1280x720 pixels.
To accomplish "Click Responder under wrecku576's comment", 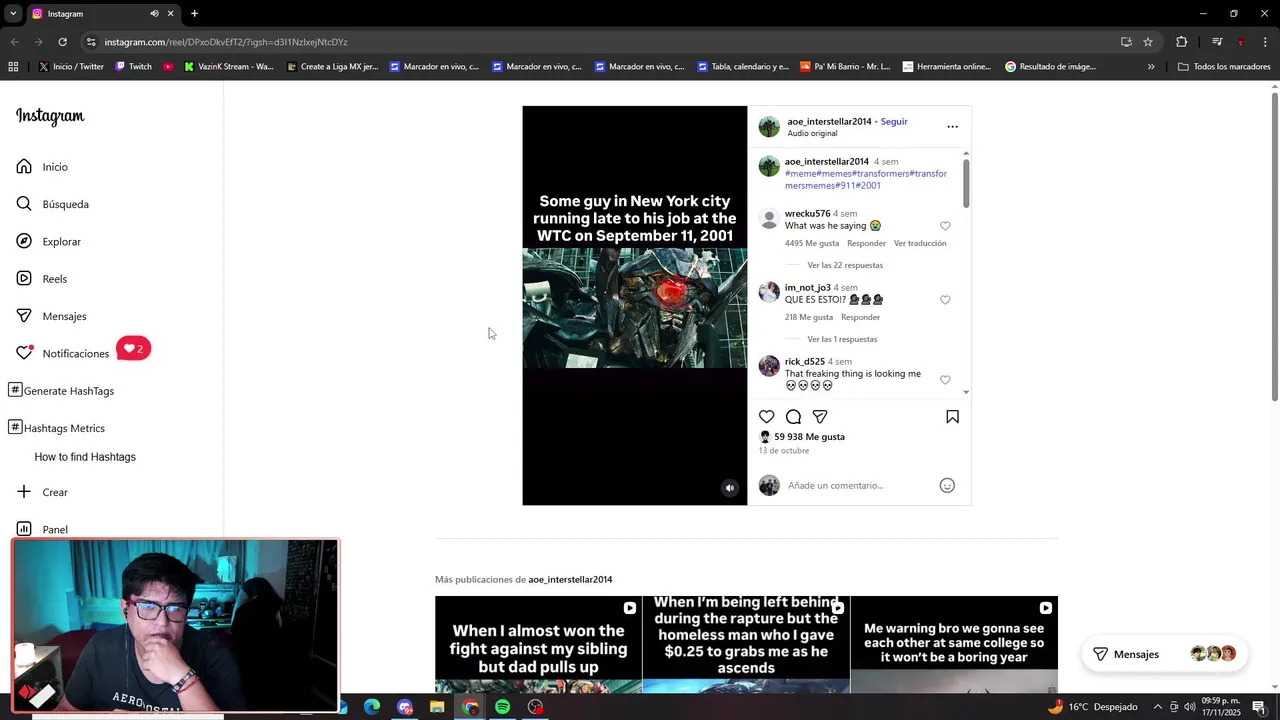I will pyautogui.click(x=866, y=243).
